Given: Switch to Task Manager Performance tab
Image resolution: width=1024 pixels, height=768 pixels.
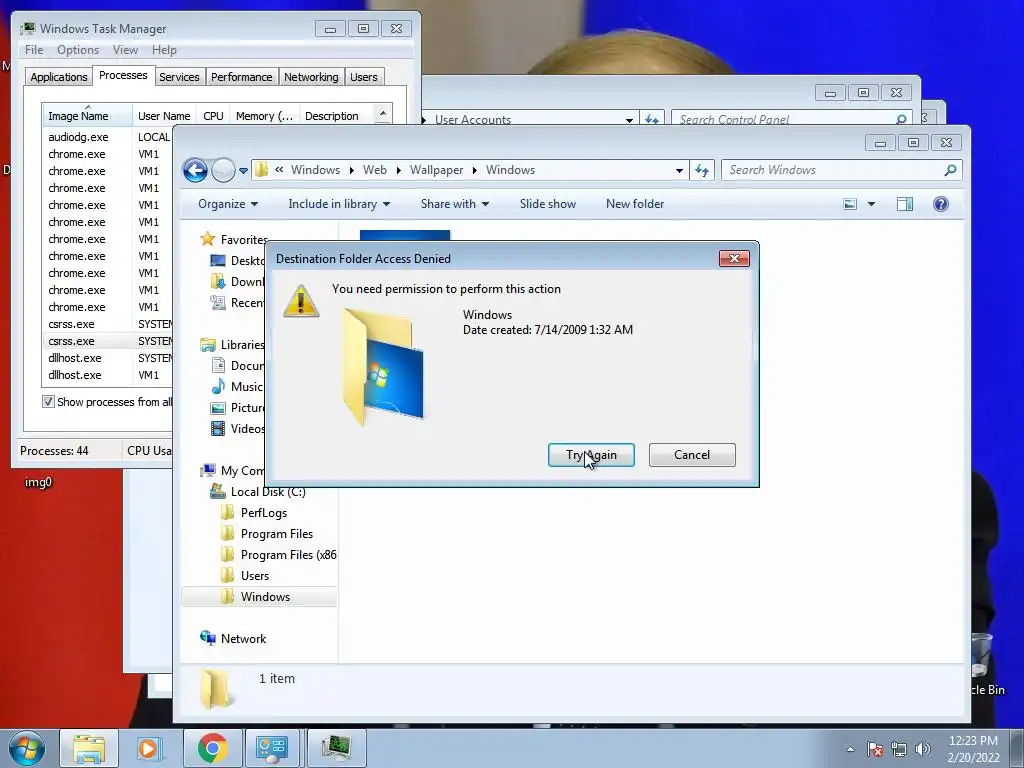Looking at the screenshot, I should (x=242, y=77).
